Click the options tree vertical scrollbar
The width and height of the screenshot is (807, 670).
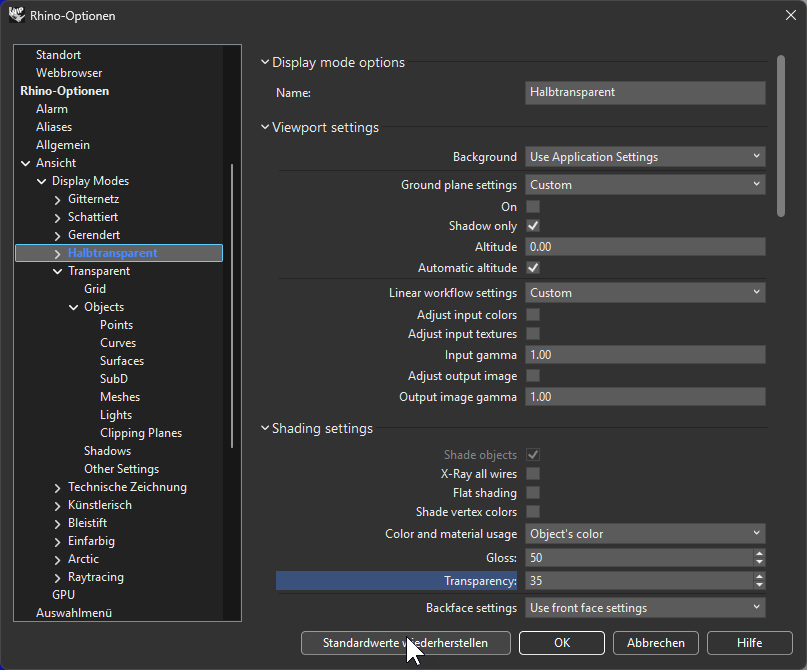pos(232,306)
